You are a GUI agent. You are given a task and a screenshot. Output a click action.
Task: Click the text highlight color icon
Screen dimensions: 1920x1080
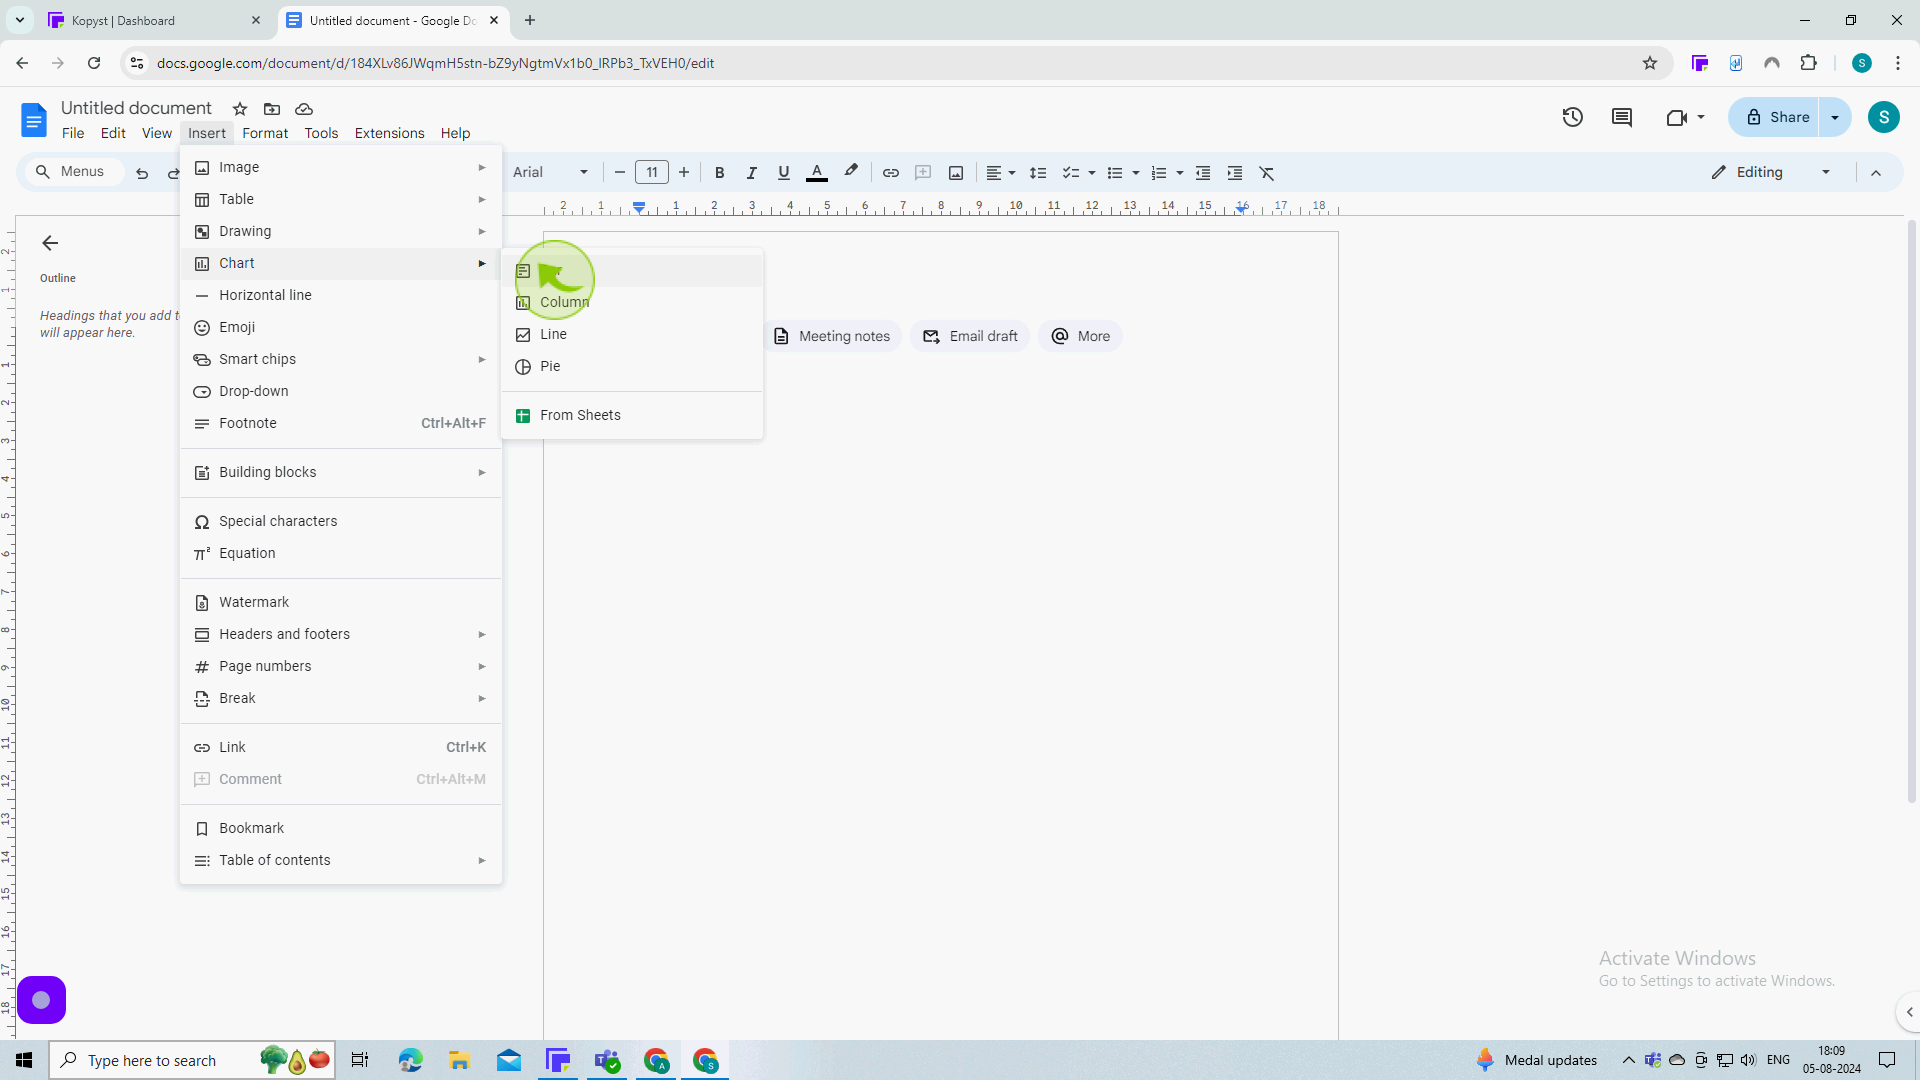coord(851,171)
